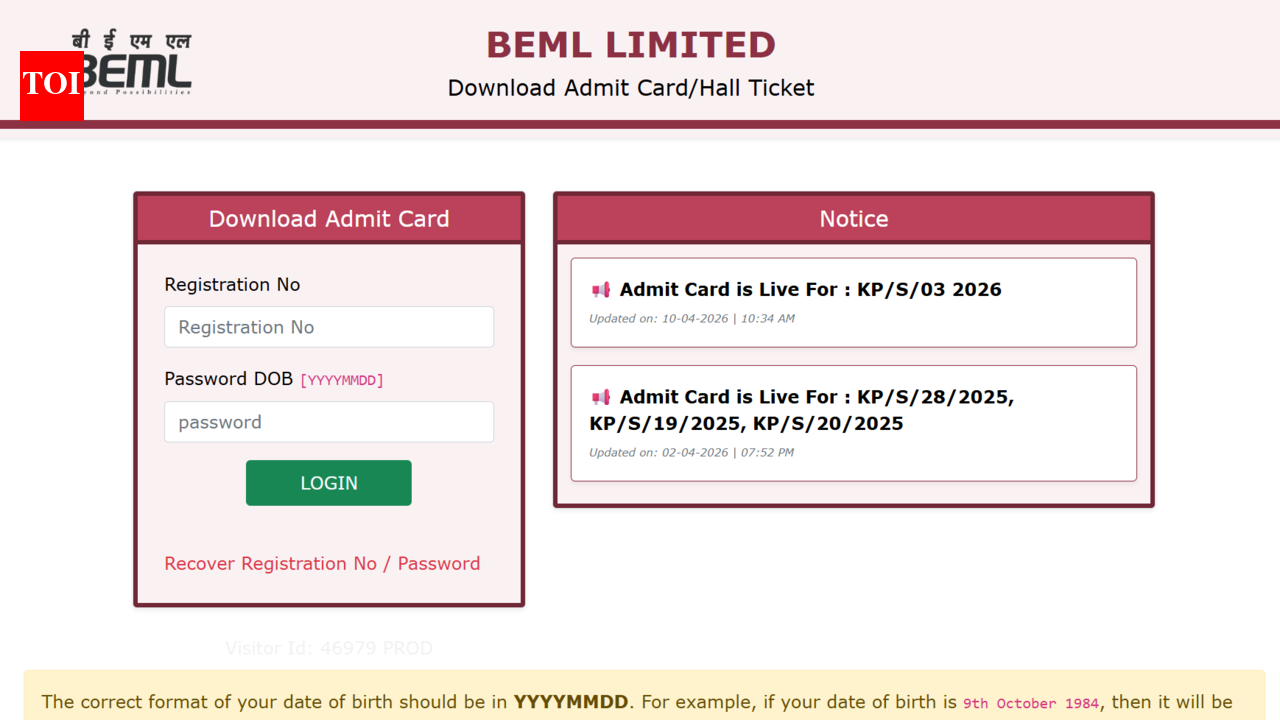1280x720 pixels.
Task: Click the Download Admit Card panel header
Action: (x=328, y=218)
